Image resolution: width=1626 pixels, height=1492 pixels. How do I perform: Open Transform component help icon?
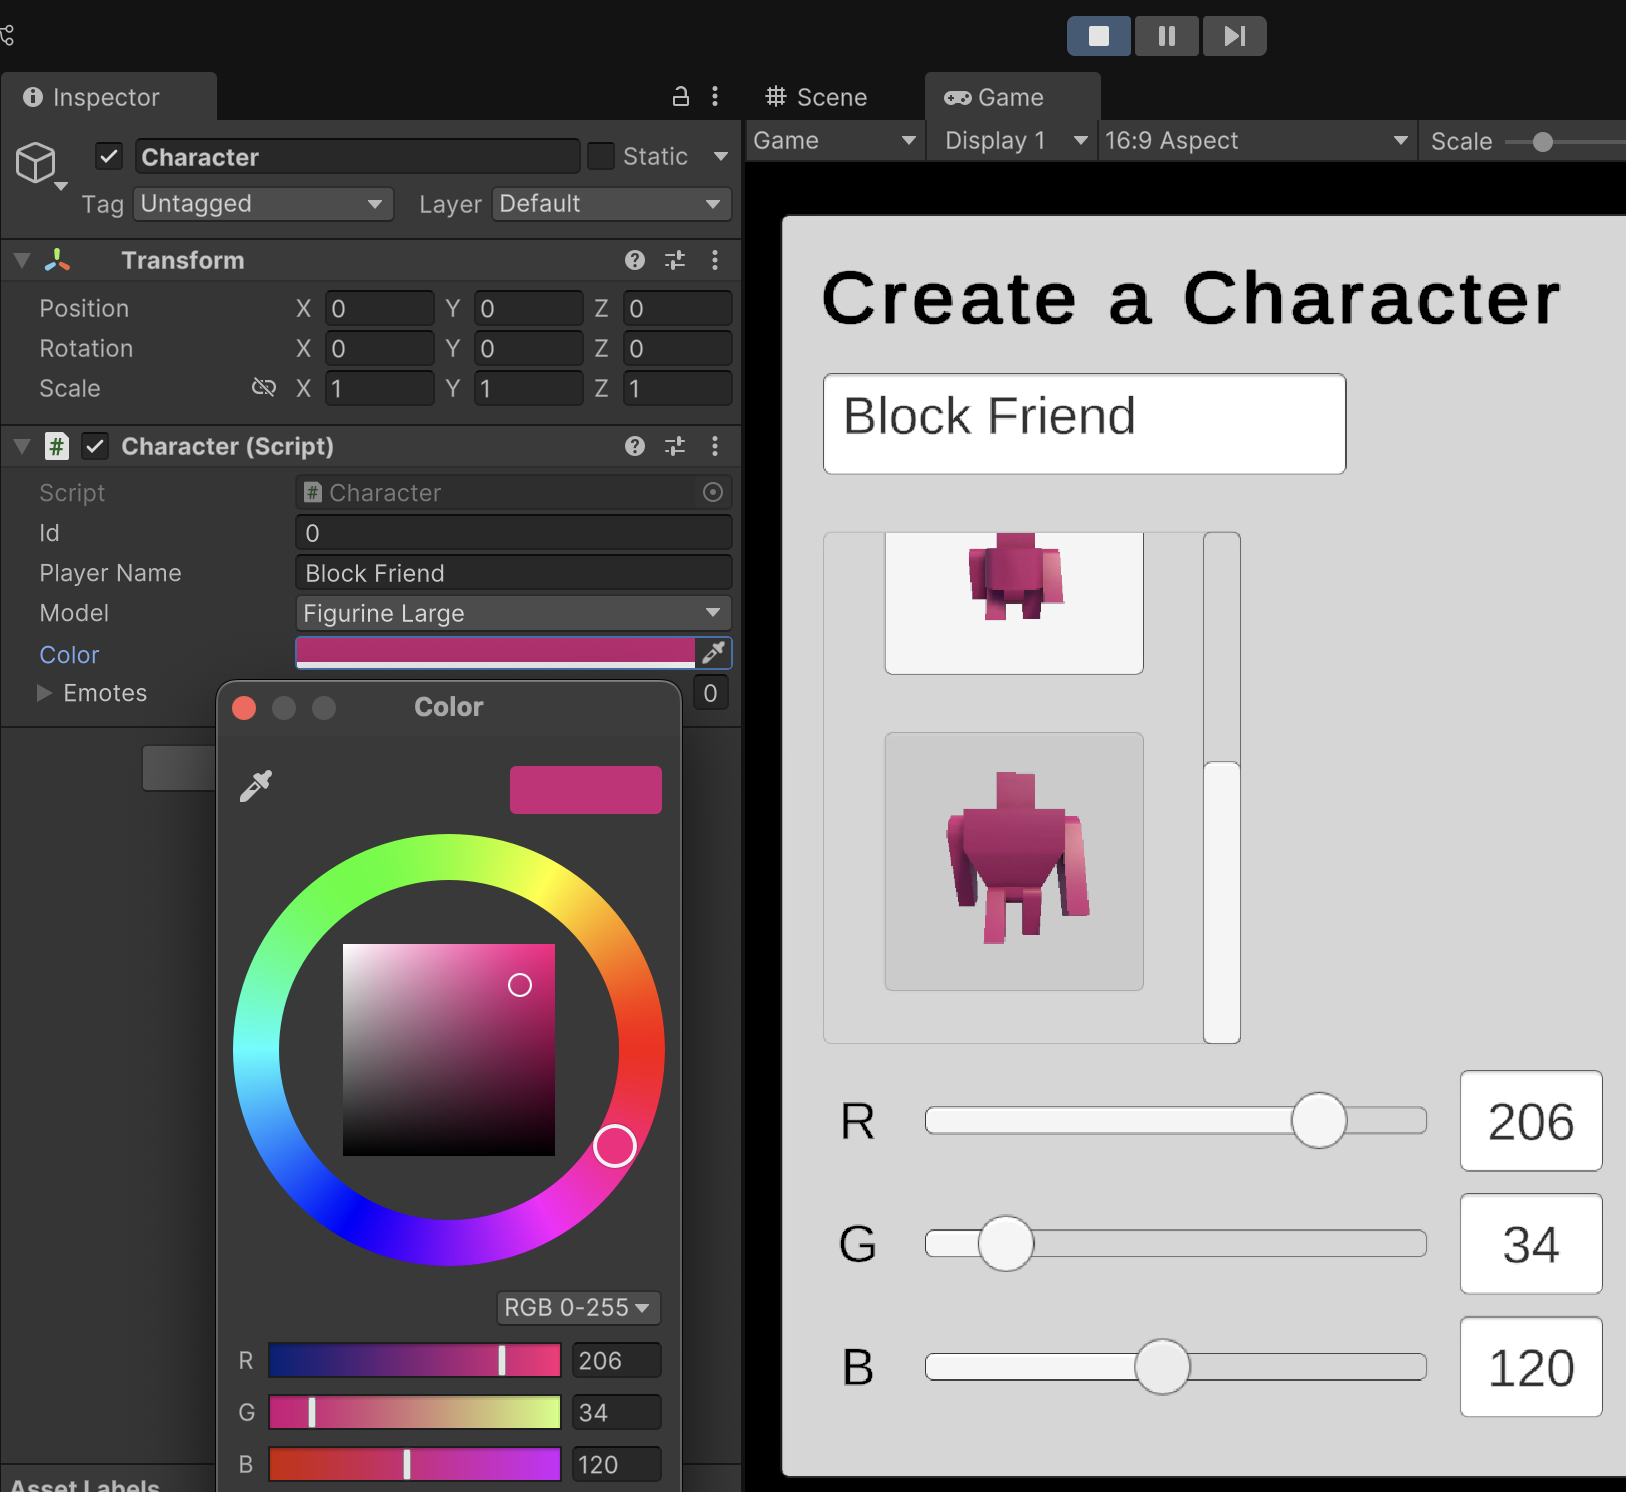634,260
